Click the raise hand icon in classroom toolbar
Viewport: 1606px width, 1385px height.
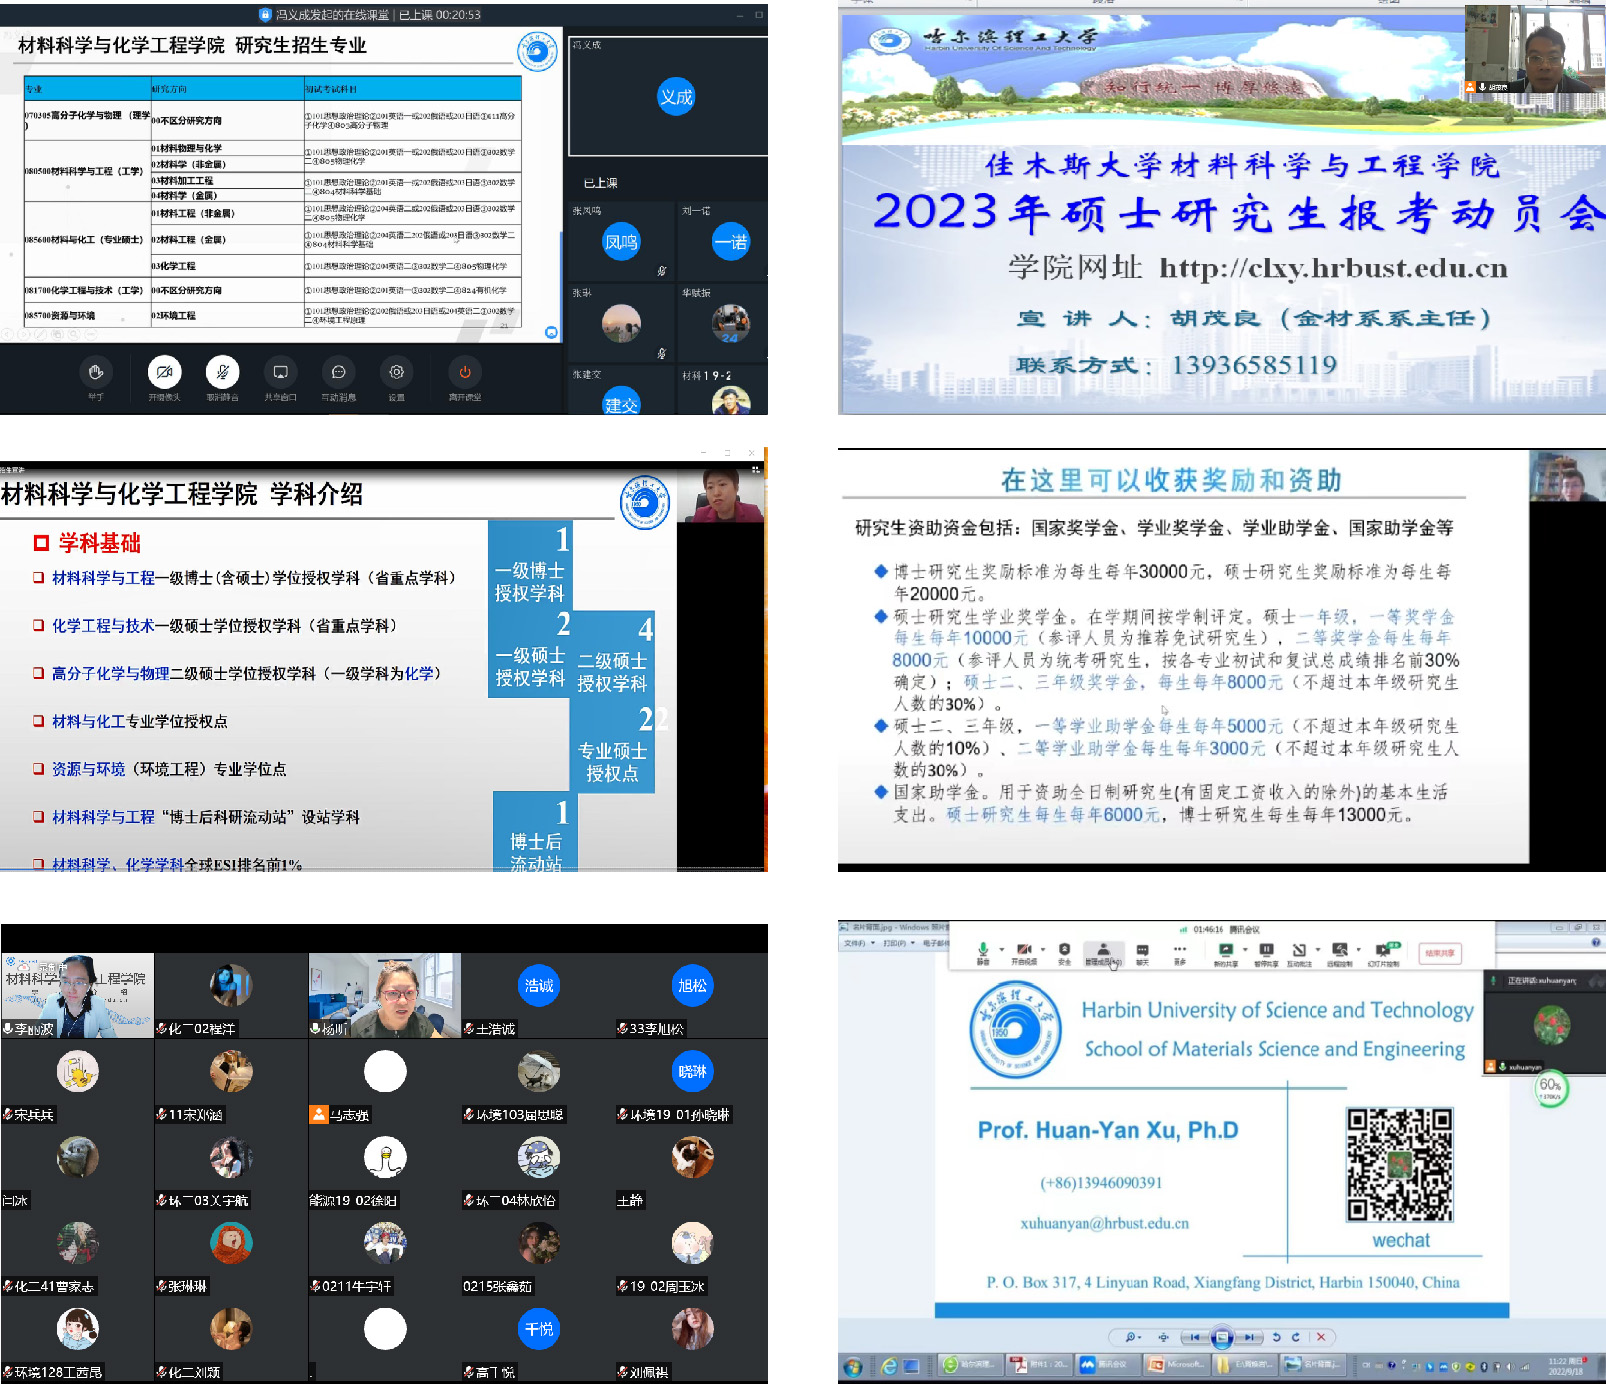coord(96,373)
